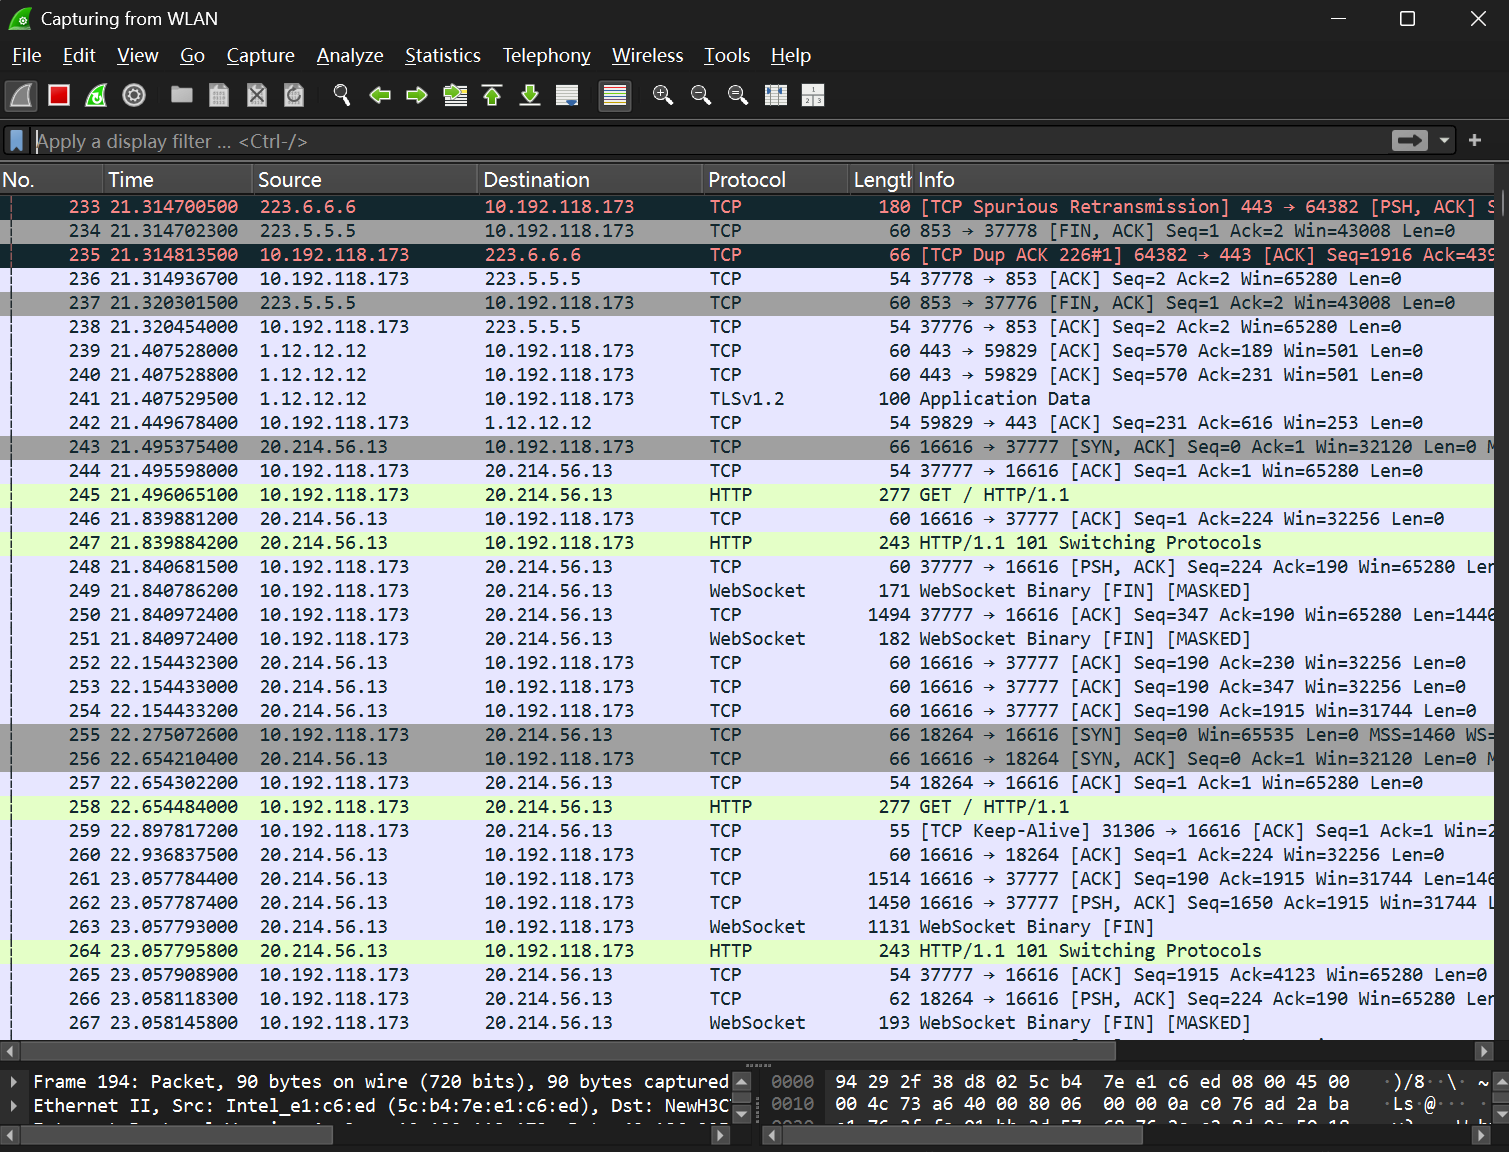
Task: Select packet 233 TCP Spurious Retransmission
Action: [747, 207]
